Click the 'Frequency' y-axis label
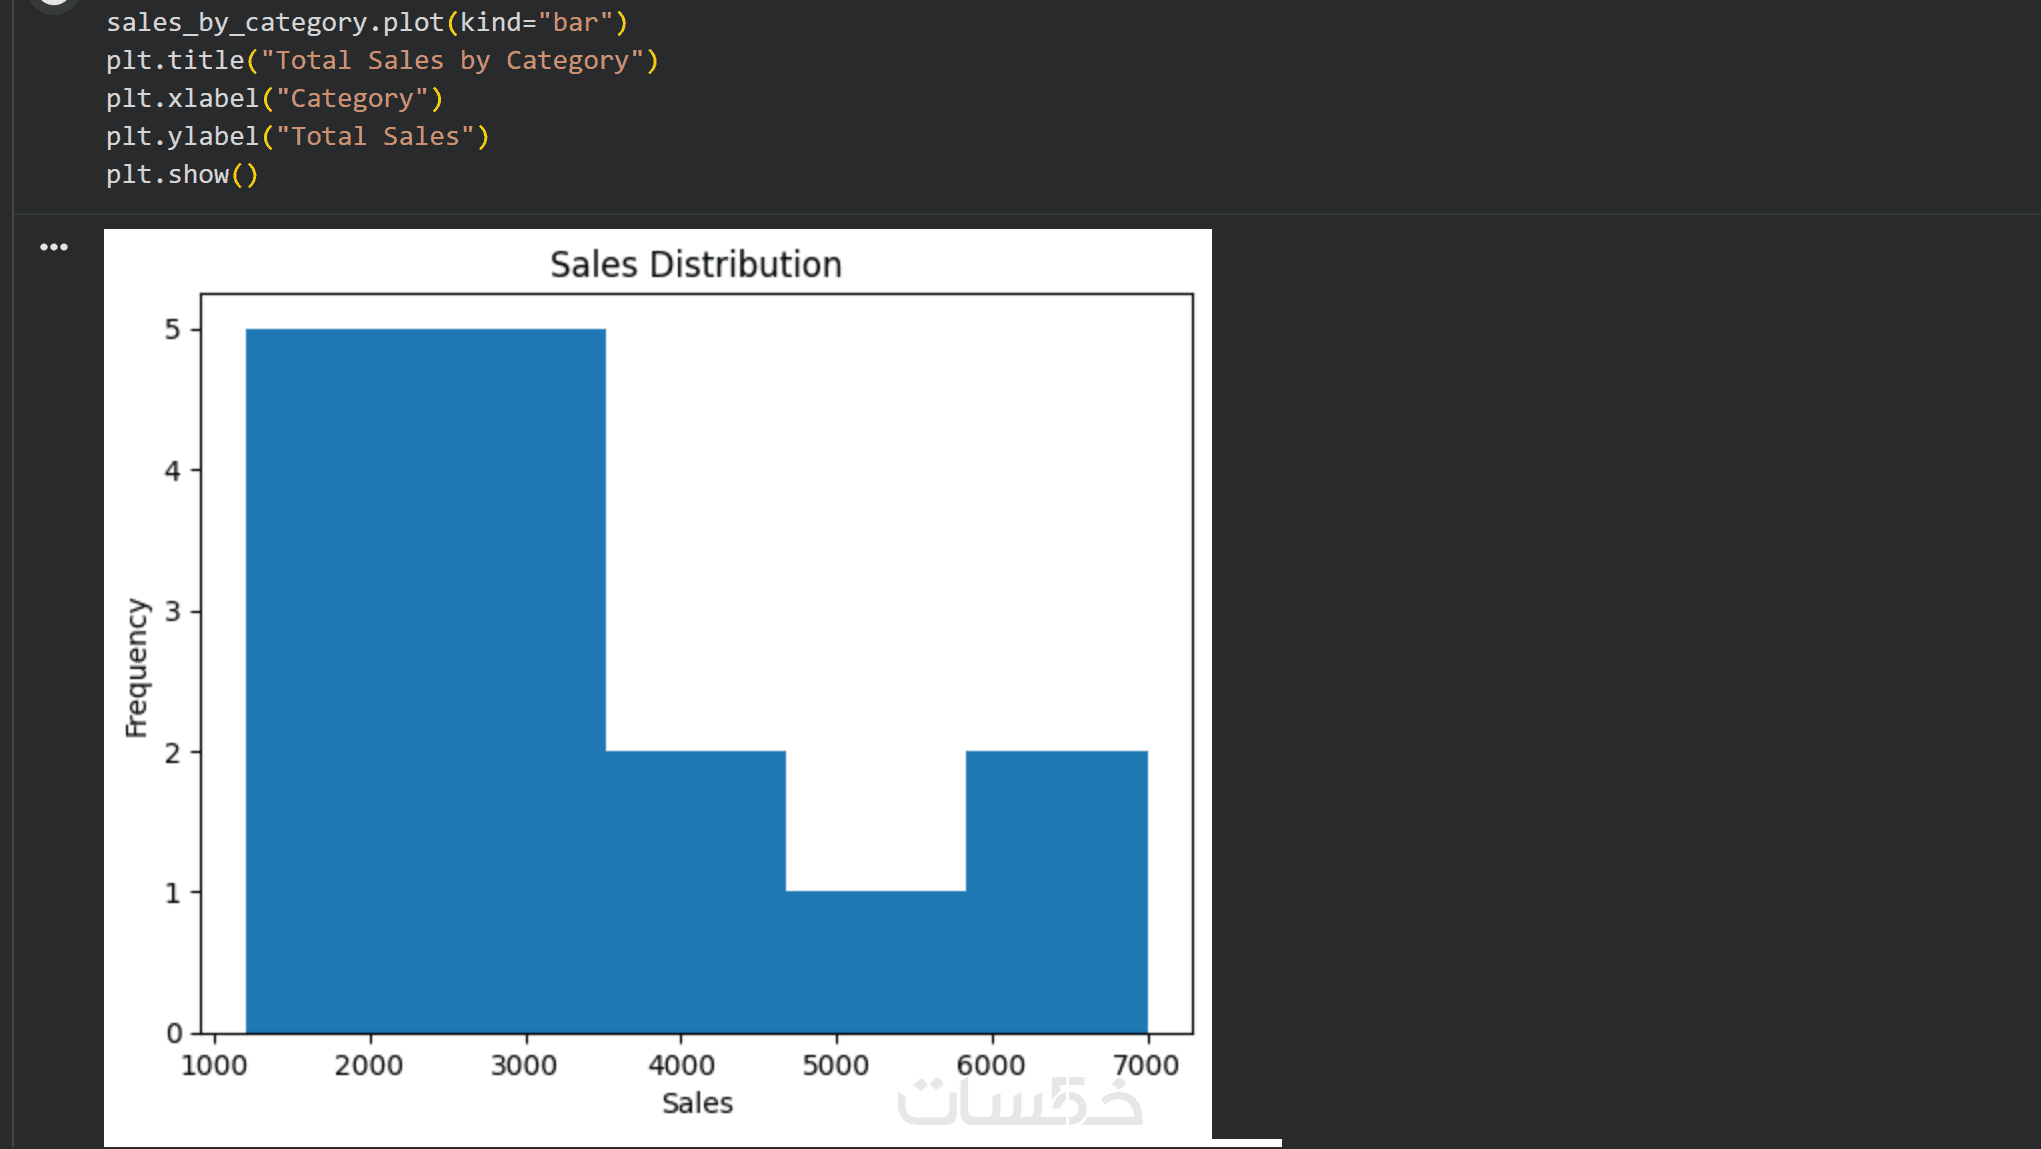This screenshot has width=2041, height=1149. point(137,667)
